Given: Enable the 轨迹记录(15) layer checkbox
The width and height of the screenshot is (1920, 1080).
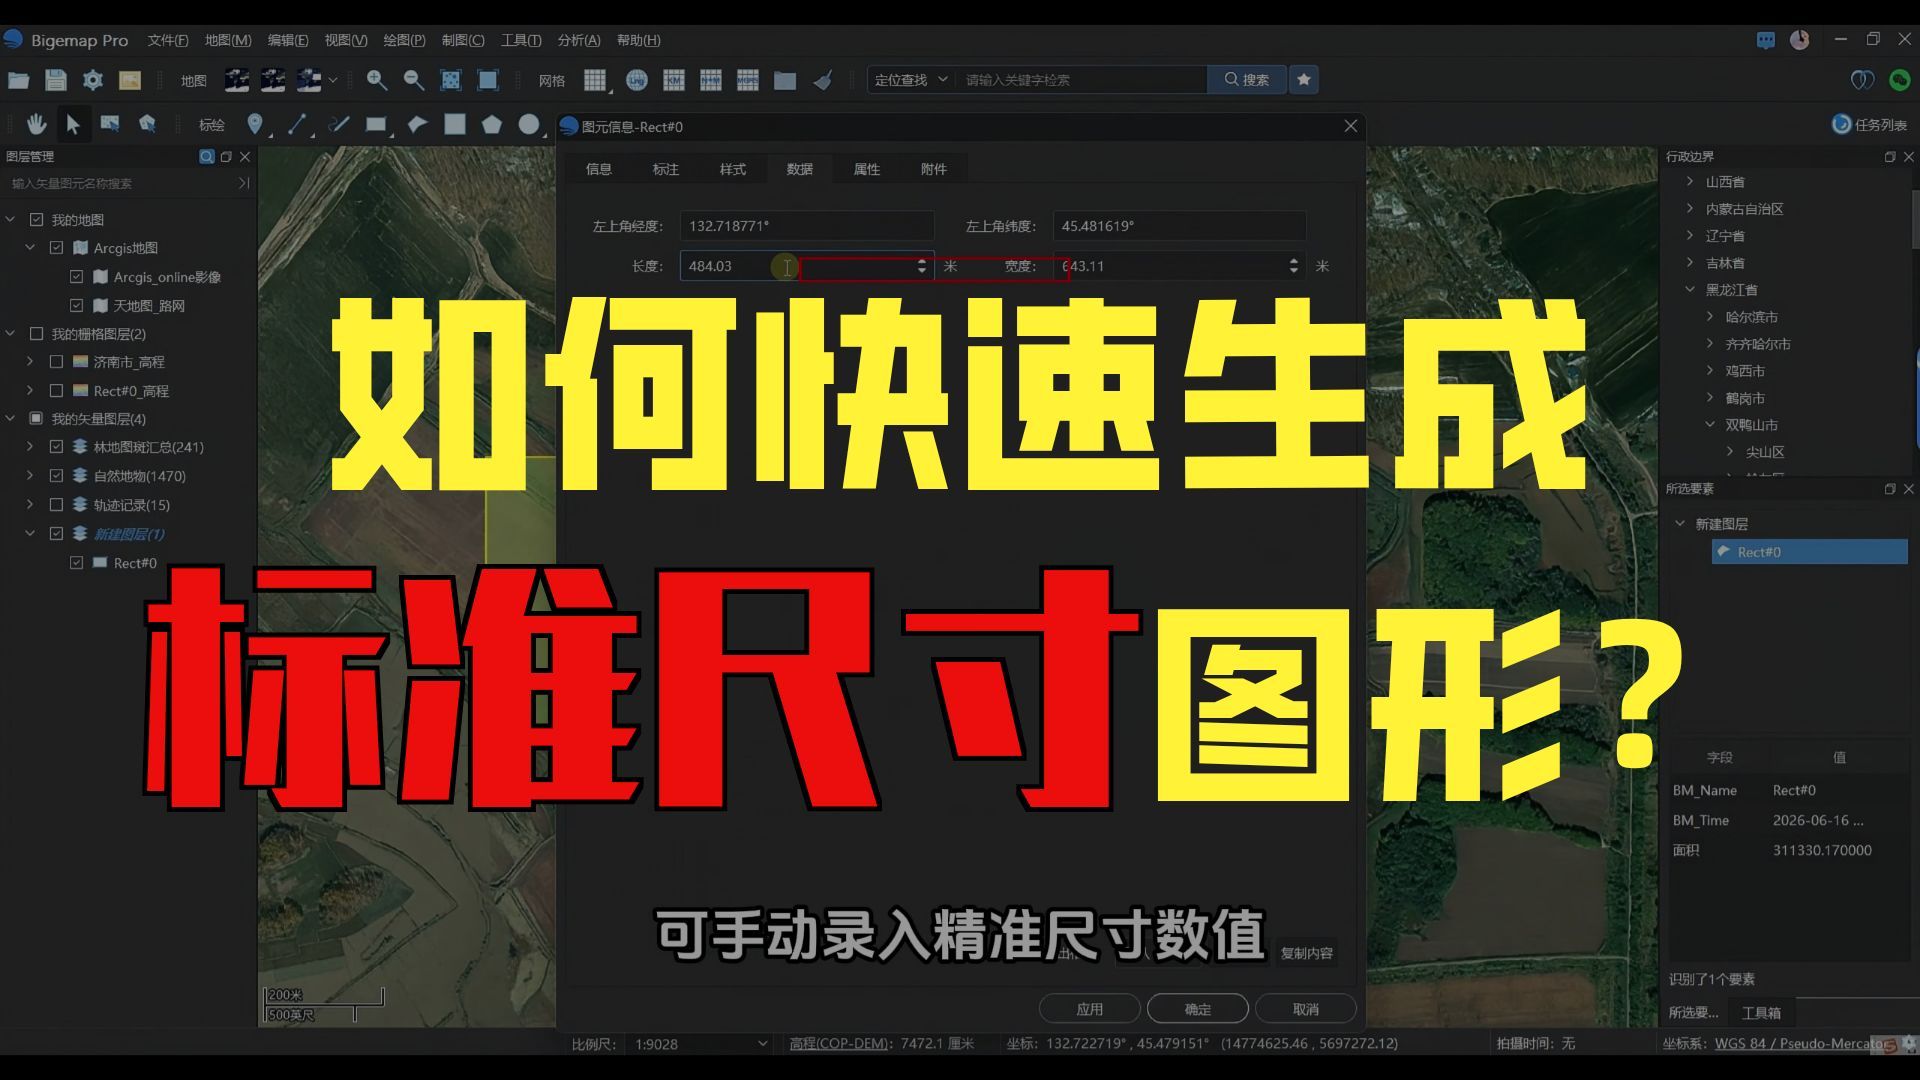Looking at the screenshot, I should [56, 505].
